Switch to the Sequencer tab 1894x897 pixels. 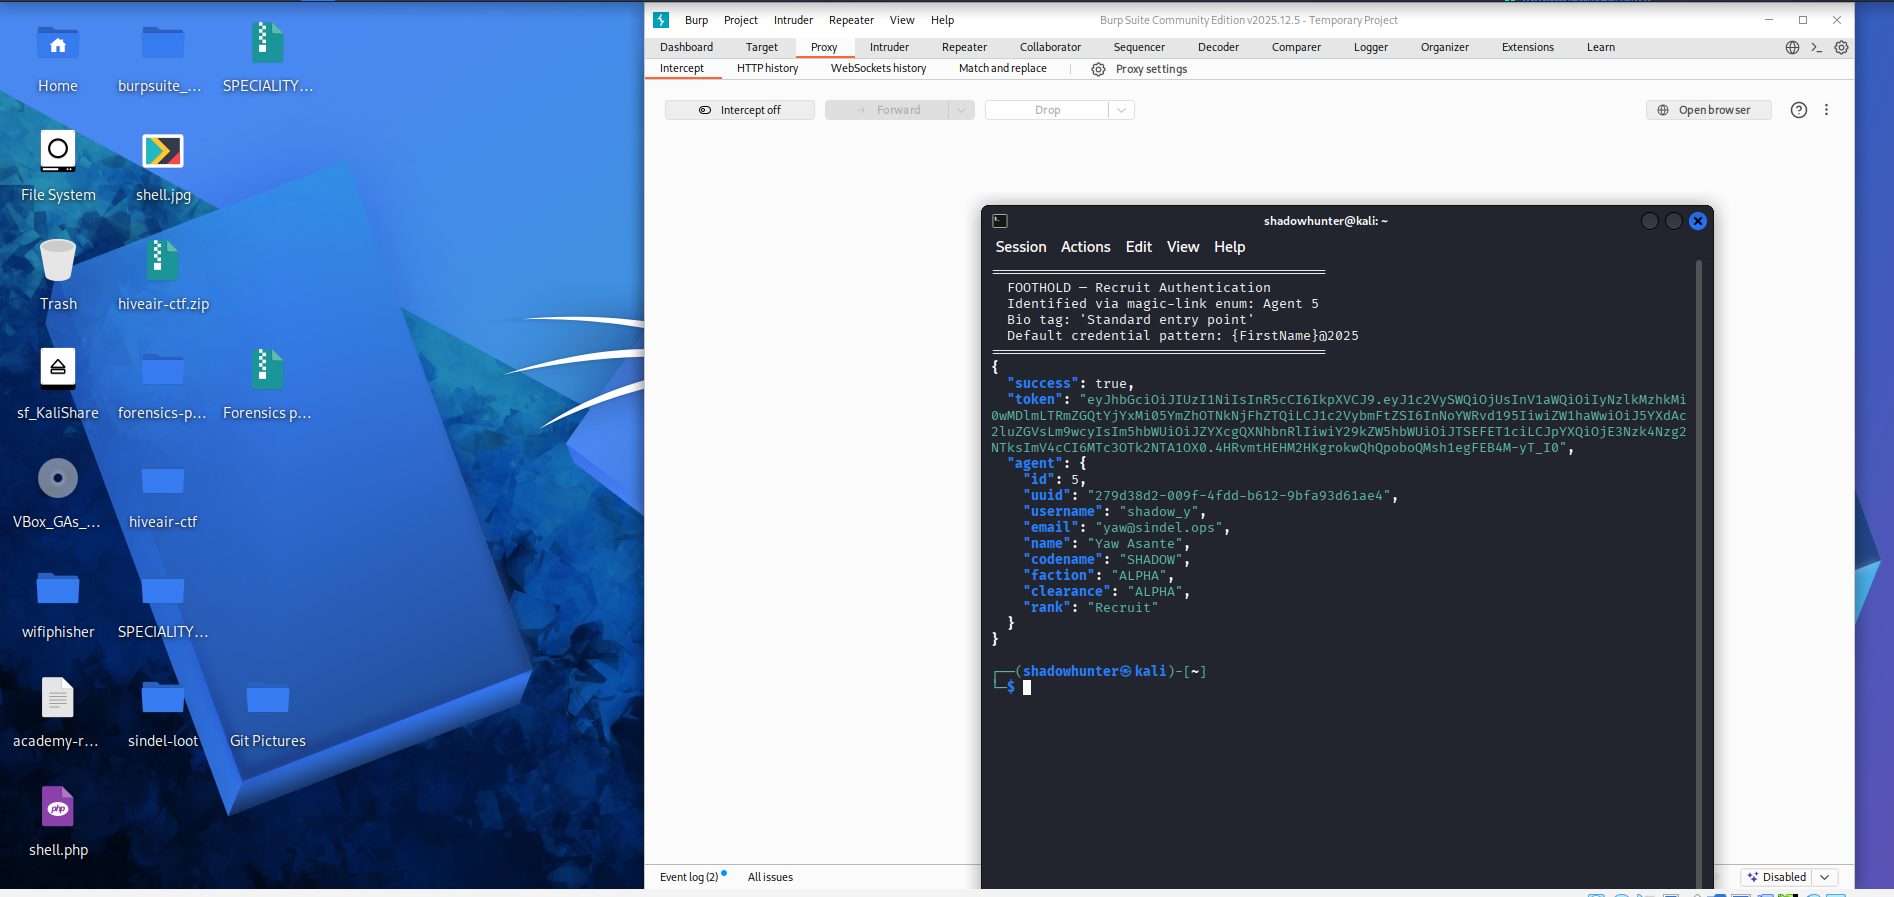click(1139, 47)
